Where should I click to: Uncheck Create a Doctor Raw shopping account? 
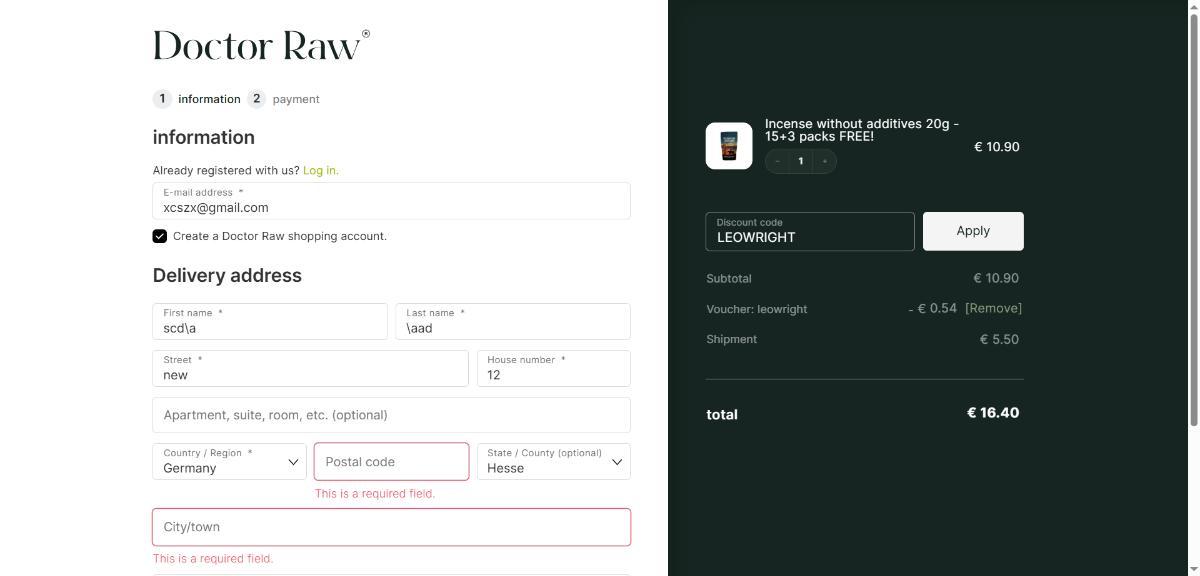(160, 236)
